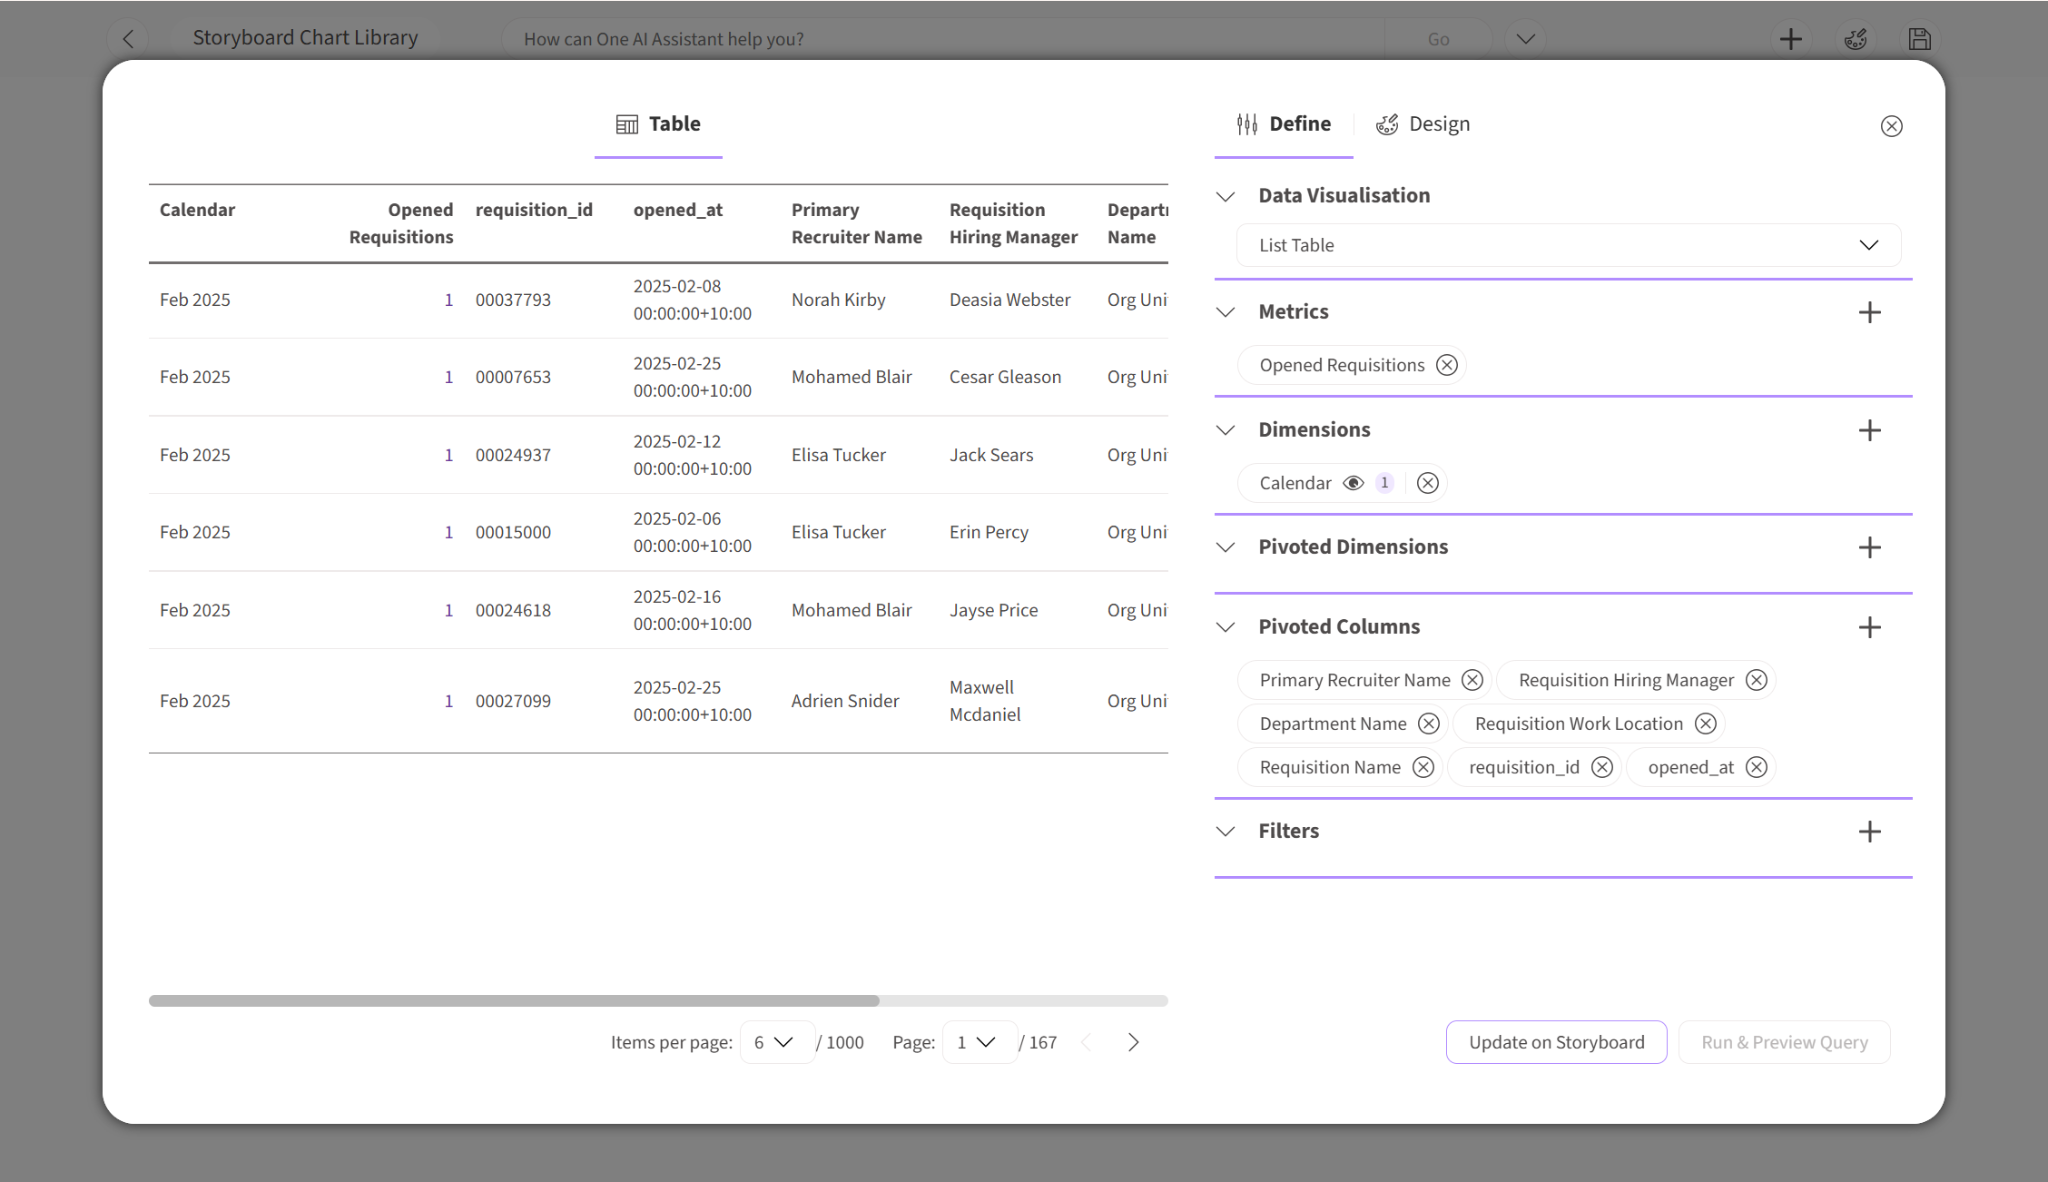Add a new metric with plus icon
This screenshot has width=2048, height=1182.
pyautogui.click(x=1869, y=312)
